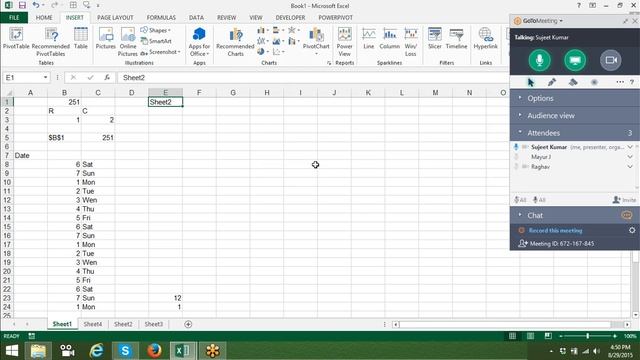Image resolution: width=640 pixels, height=360 pixels.
Task: Insert a Win/Loss sparkline
Action: (x=411, y=42)
